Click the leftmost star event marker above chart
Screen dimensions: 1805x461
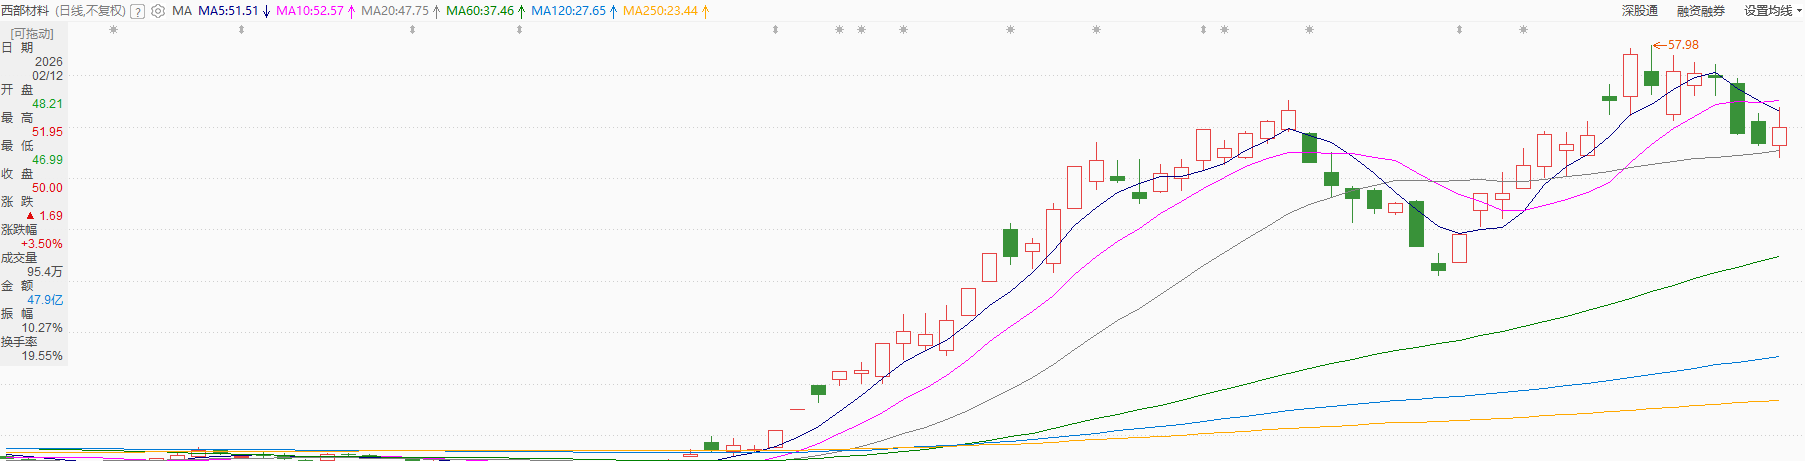click(113, 30)
